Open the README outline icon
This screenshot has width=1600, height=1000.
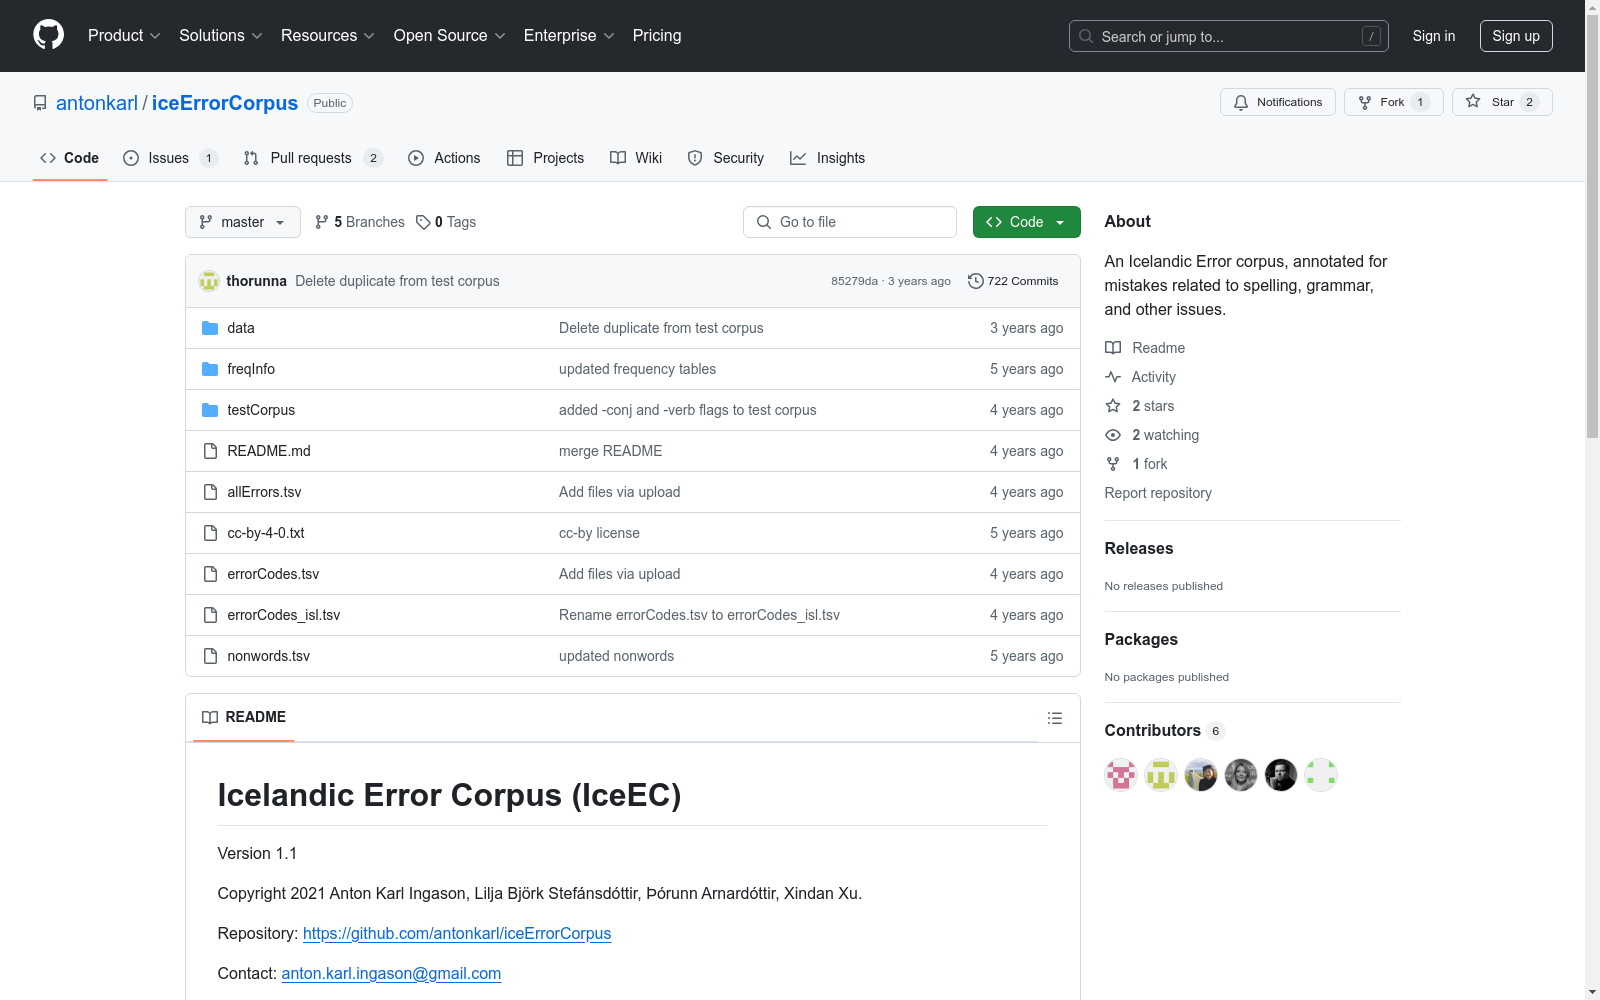1054,718
